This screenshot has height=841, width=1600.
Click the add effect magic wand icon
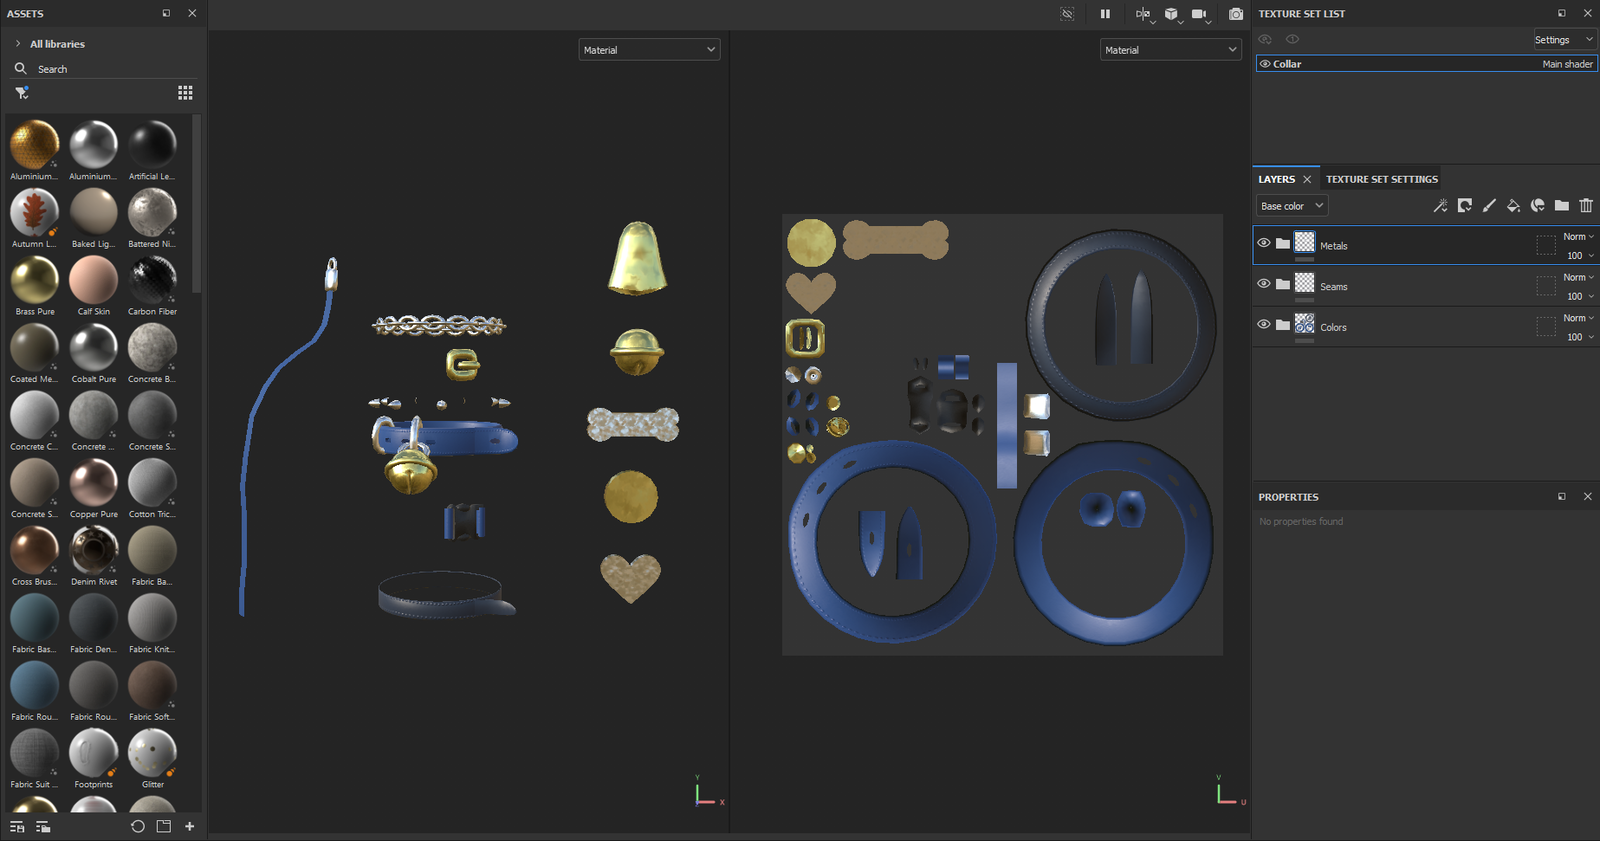pos(1440,206)
